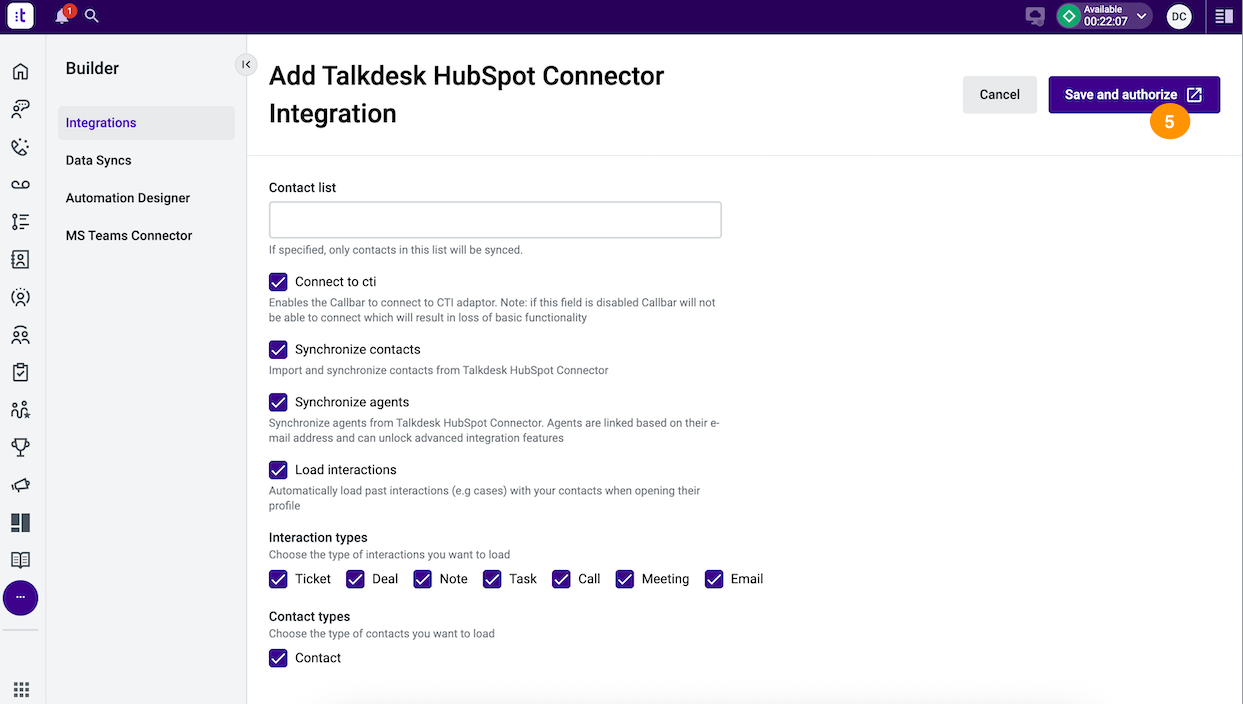This screenshot has width=1243, height=704.
Task: Uncheck the Connect to cti checkbox
Action: (278, 281)
